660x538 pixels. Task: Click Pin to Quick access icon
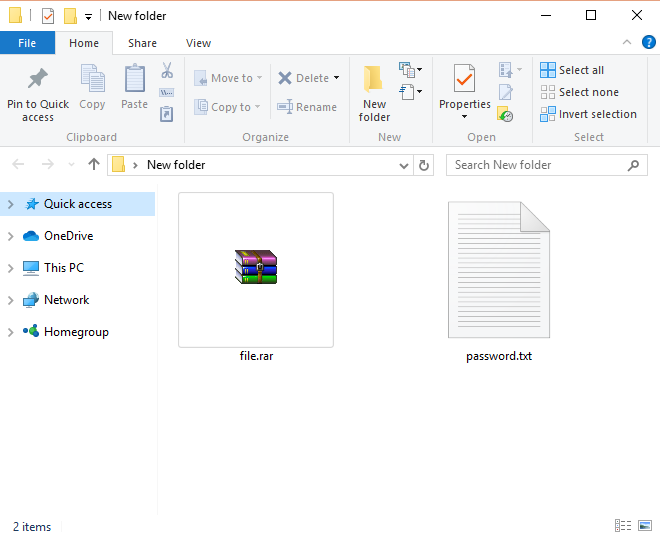pyautogui.click(x=37, y=78)
